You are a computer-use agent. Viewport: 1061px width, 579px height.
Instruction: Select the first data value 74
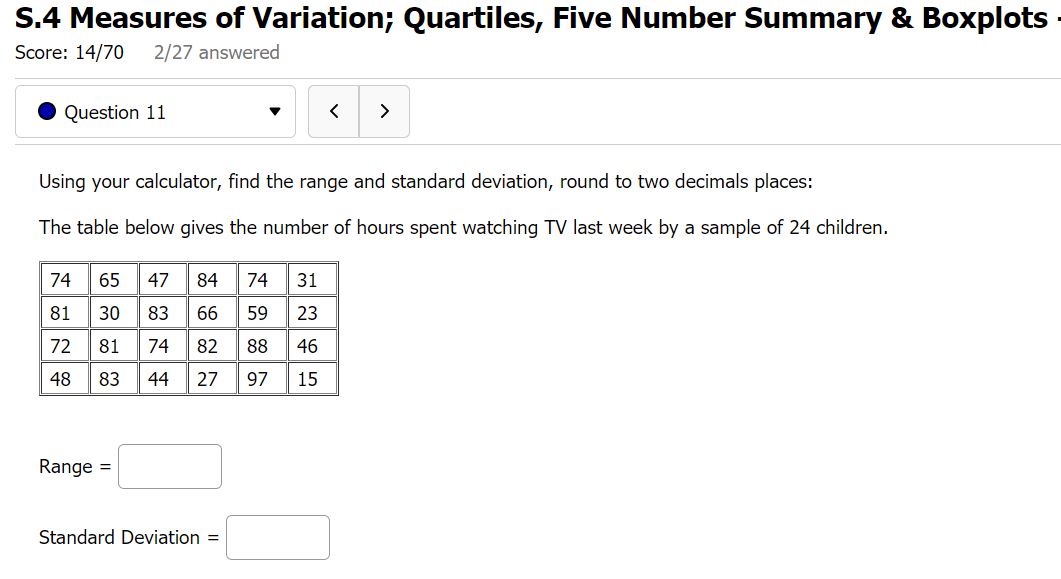coord(62,279)
